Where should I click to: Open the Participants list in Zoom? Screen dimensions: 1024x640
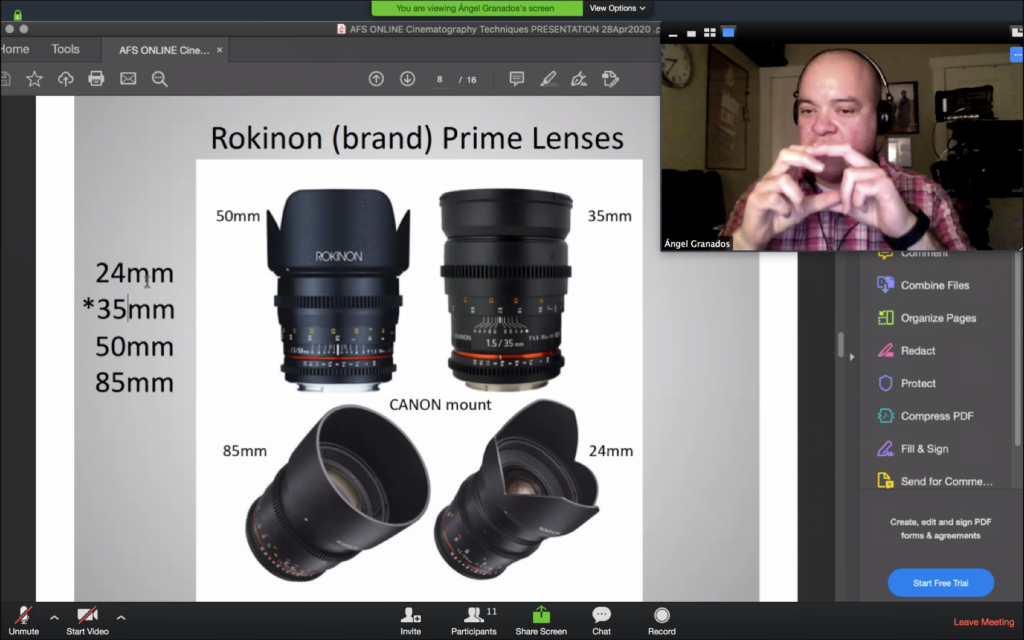[x=474, y=621]
